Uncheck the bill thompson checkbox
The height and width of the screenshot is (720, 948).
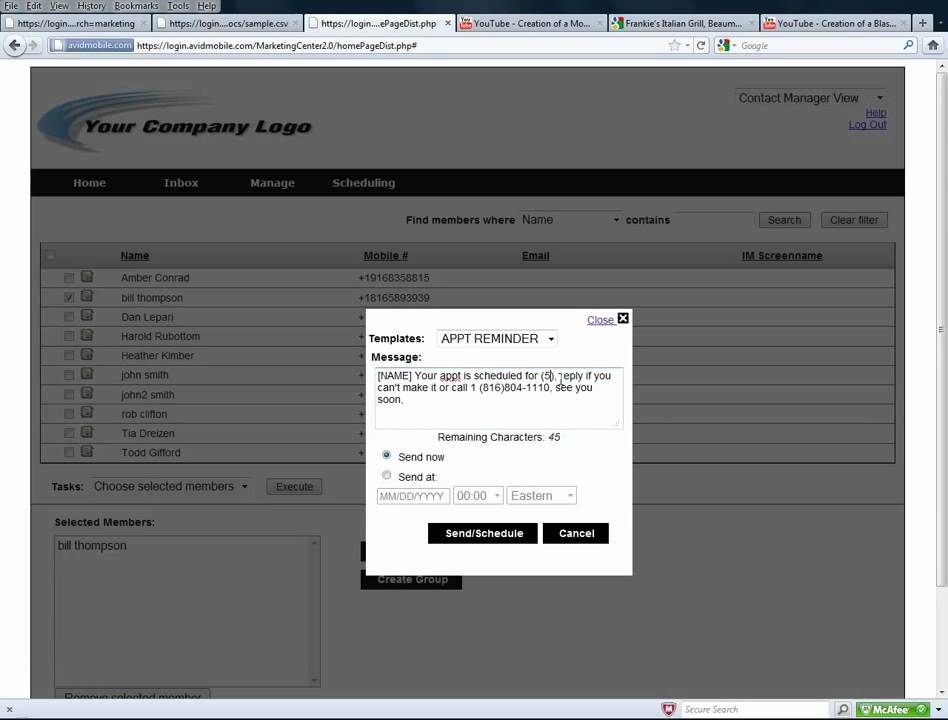(69, 297)
